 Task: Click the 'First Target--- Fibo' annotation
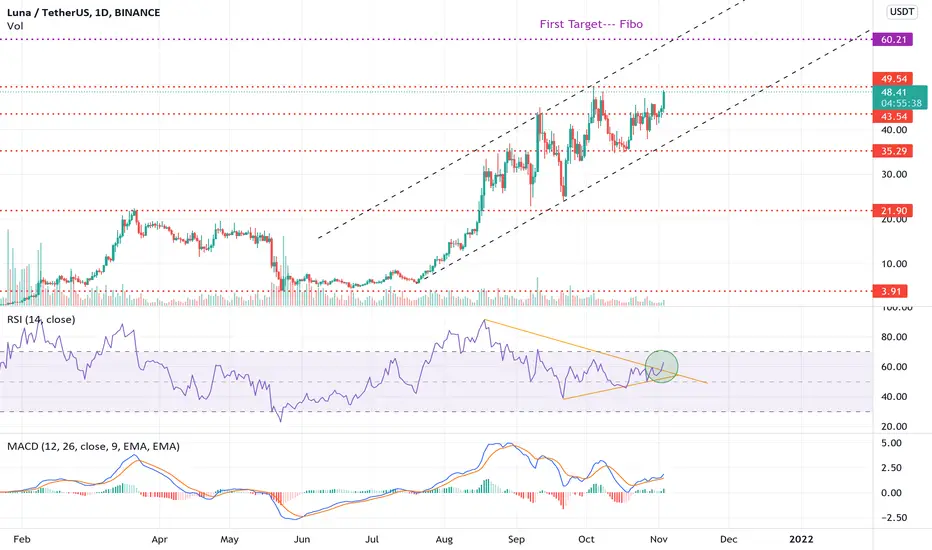[591, 24]
